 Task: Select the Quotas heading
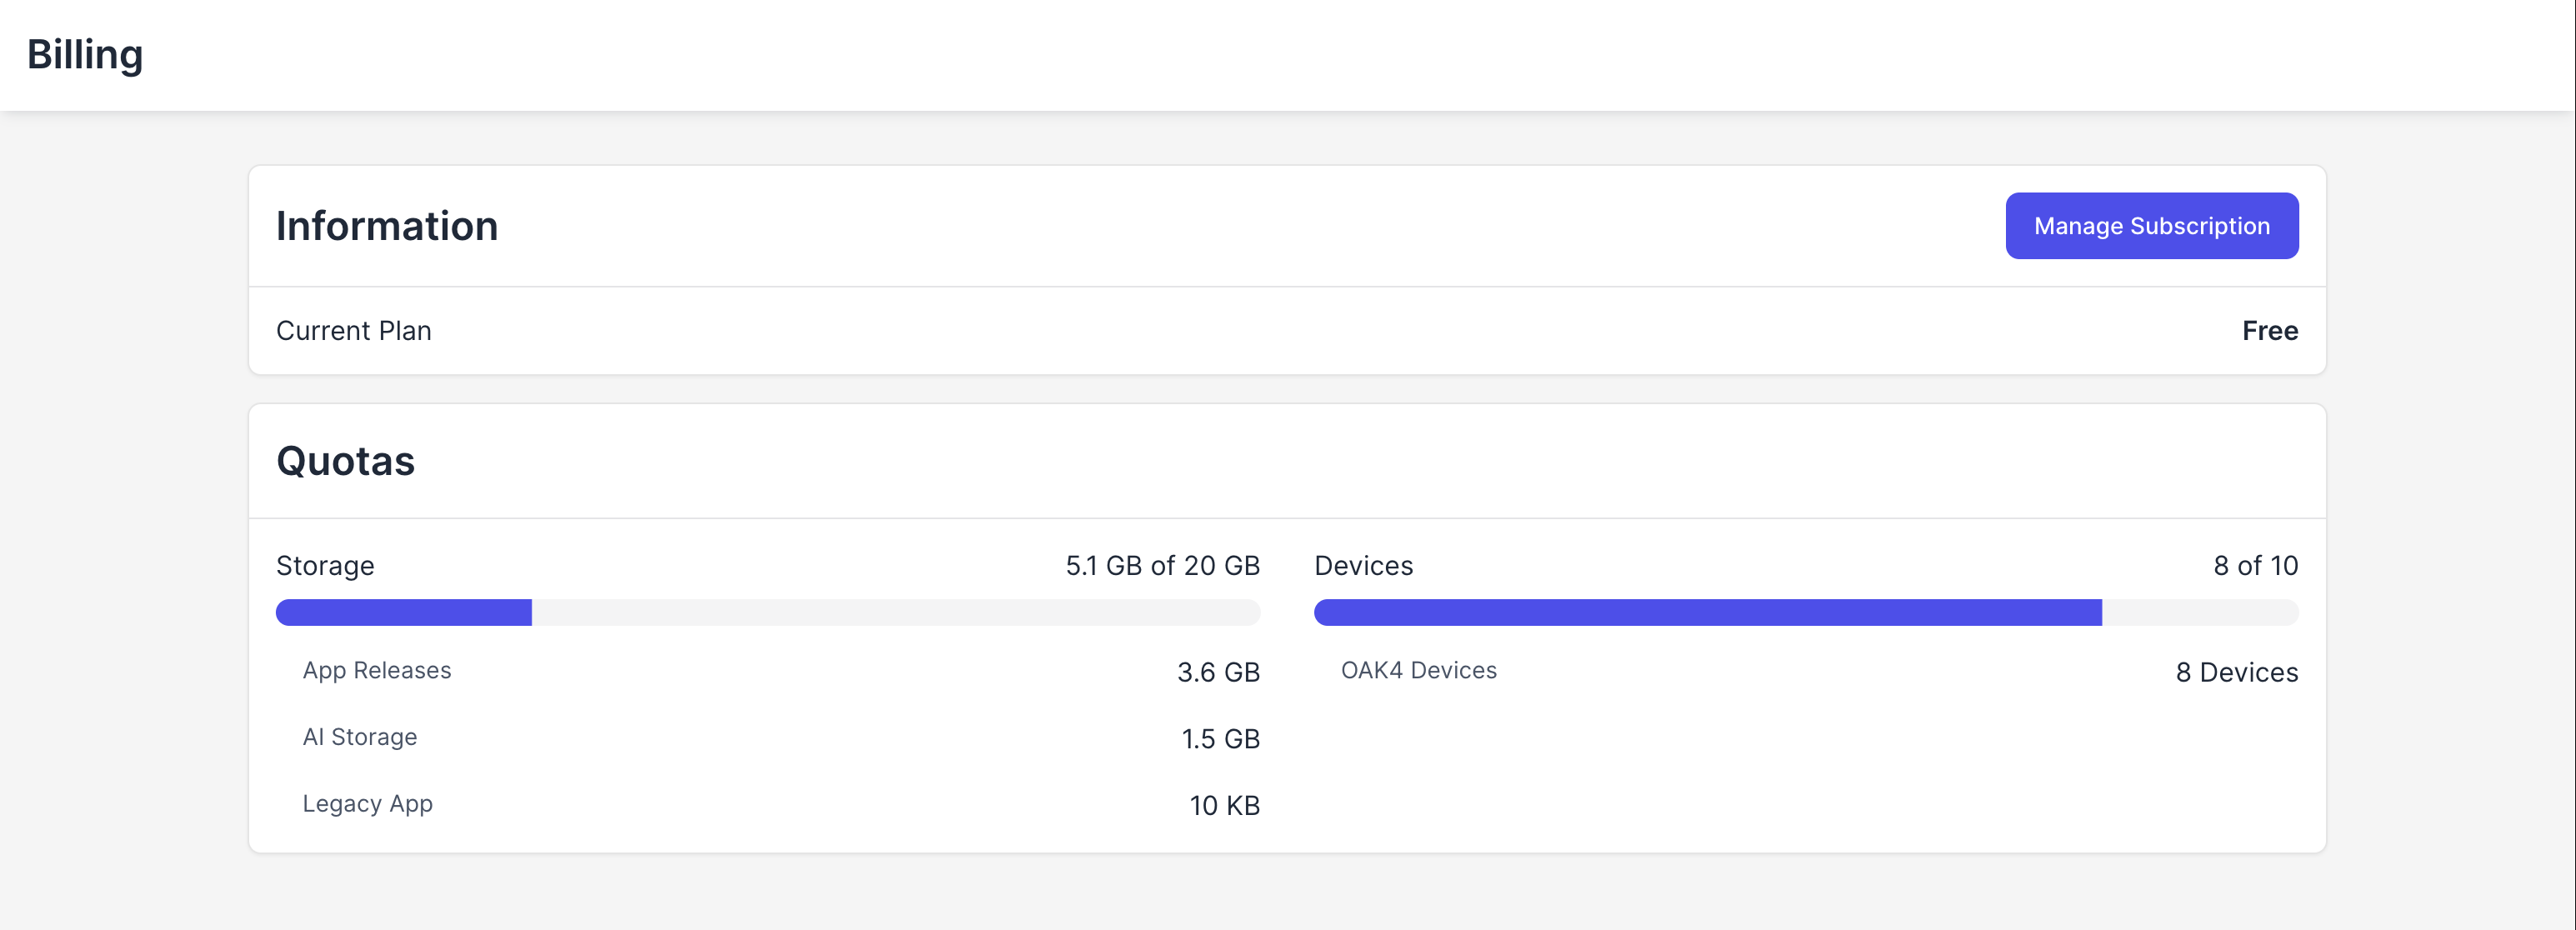(x=345, y=461)
